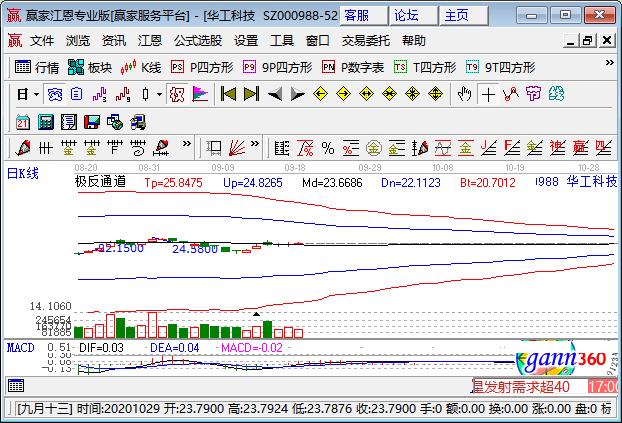Select the Gann fan lines tool
The height and width of the screenshot is (423, 622).
tap(236, 148)
